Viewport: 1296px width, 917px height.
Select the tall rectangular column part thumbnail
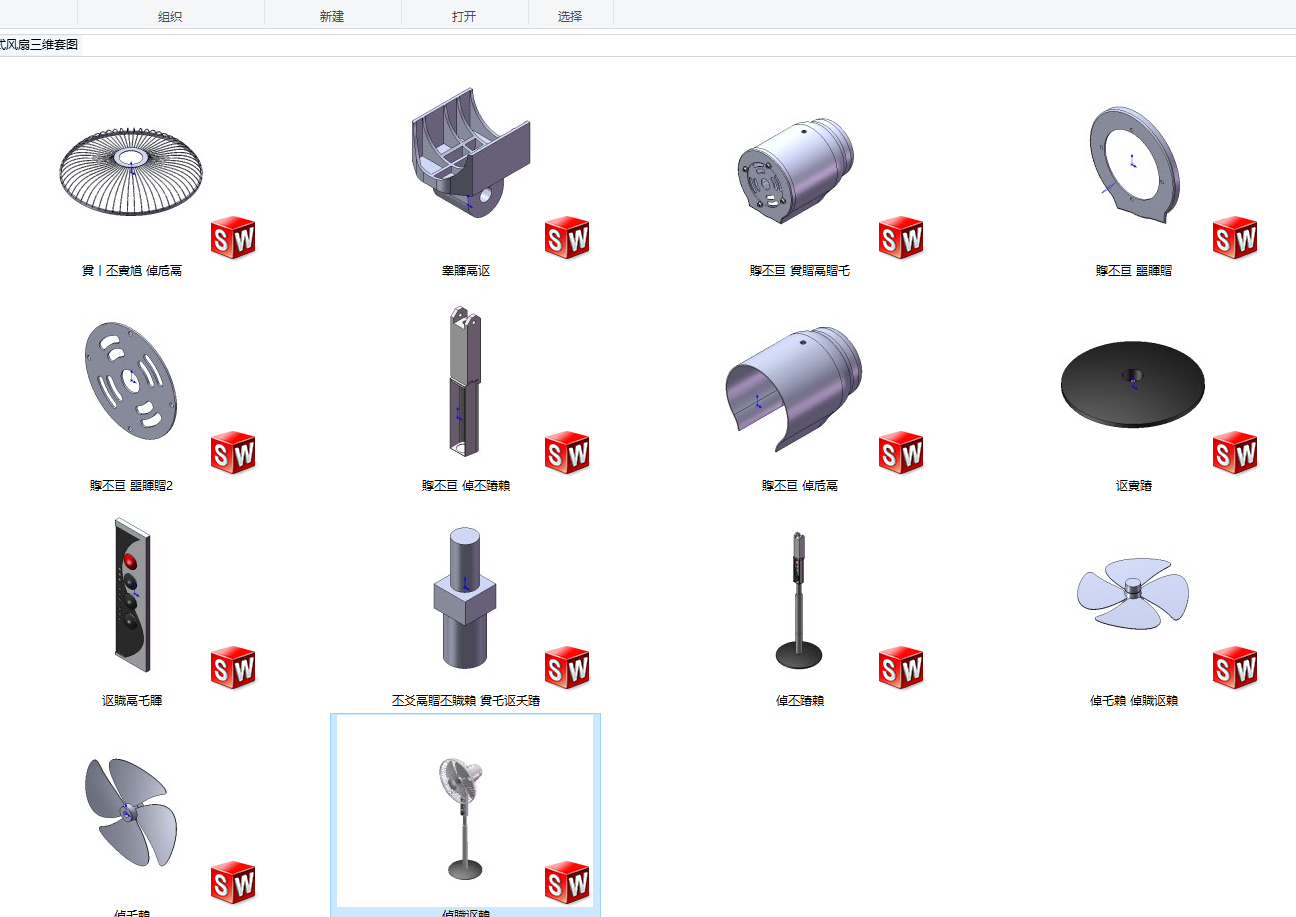coord(465,380)
